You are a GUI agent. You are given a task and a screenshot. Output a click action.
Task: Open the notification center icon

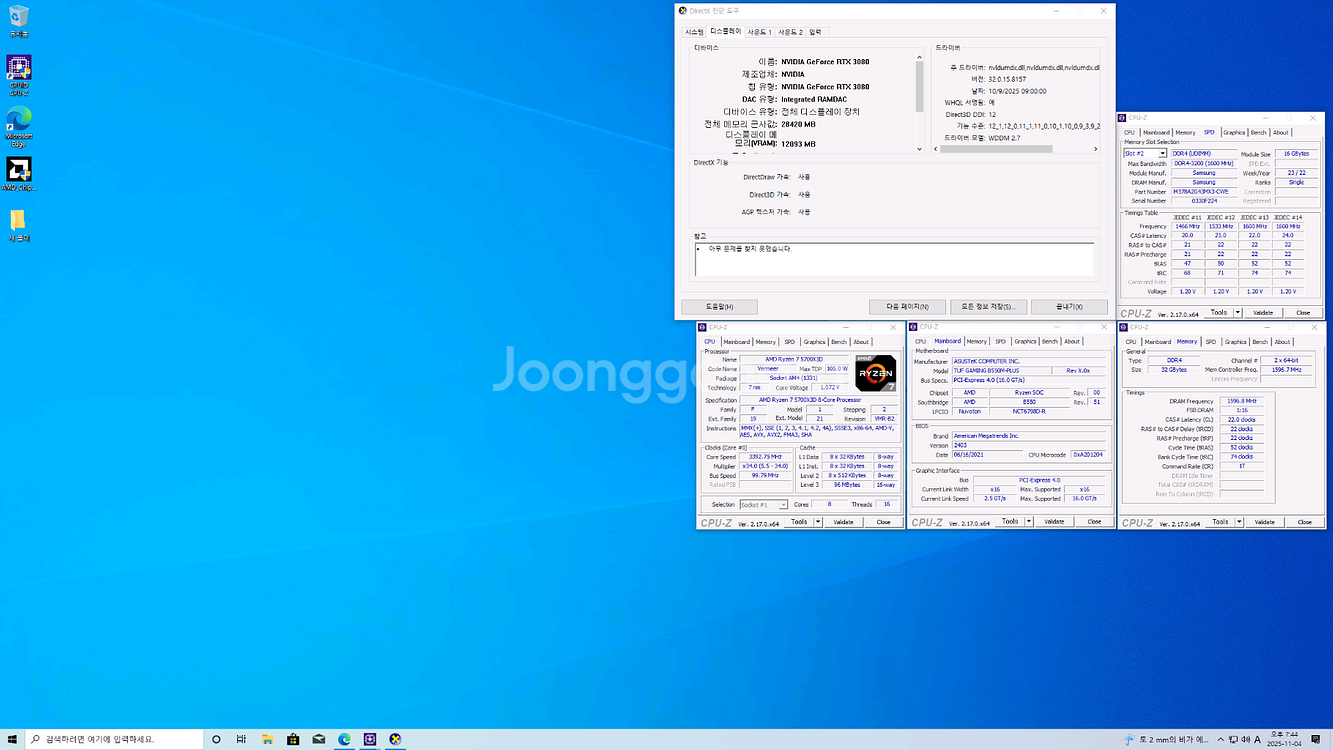coord(1316,740)
